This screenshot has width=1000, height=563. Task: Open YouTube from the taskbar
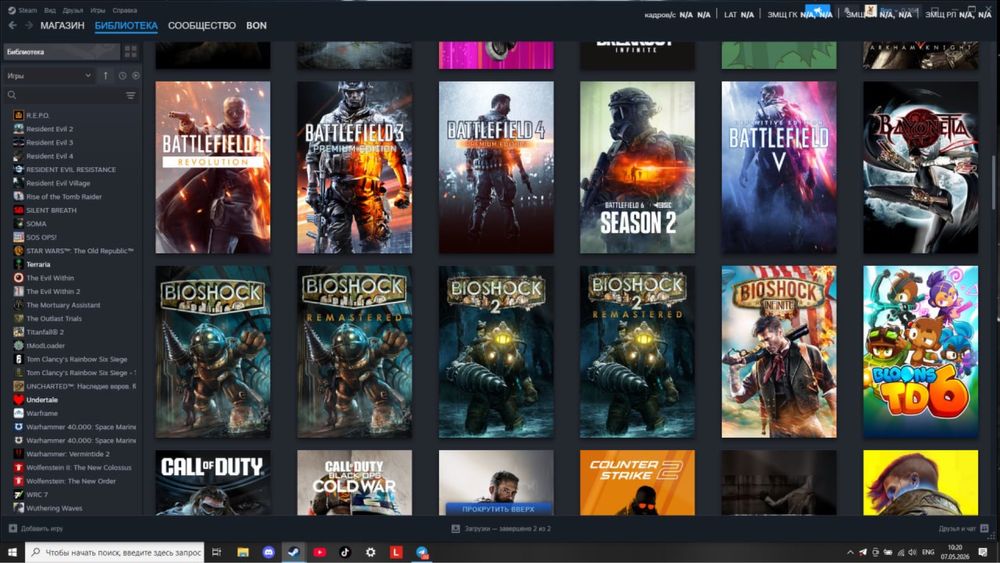coord(320,552)
